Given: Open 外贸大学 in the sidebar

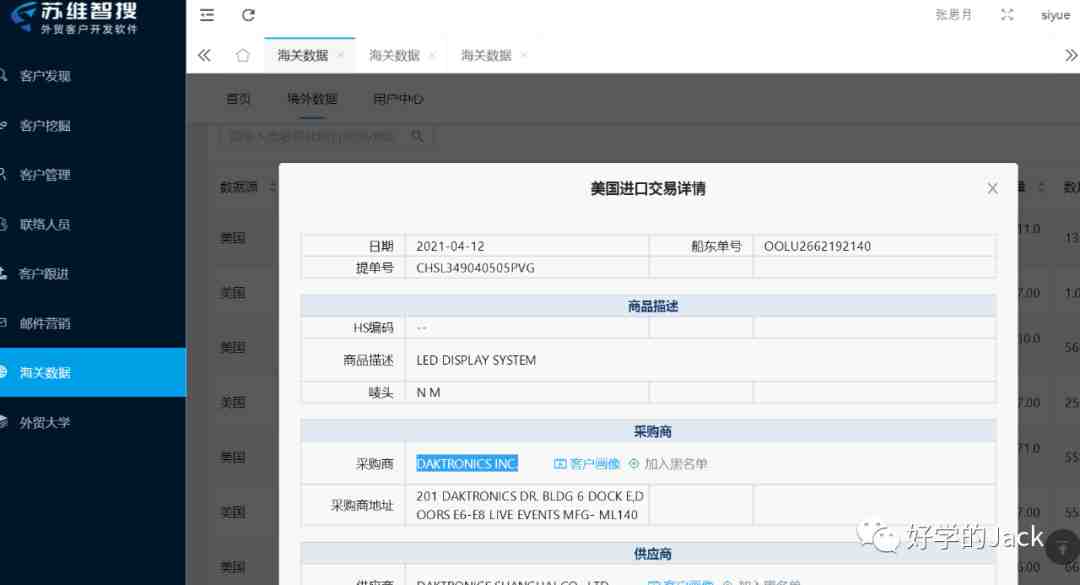Looking at the screenshot, I should coord(45,423).
